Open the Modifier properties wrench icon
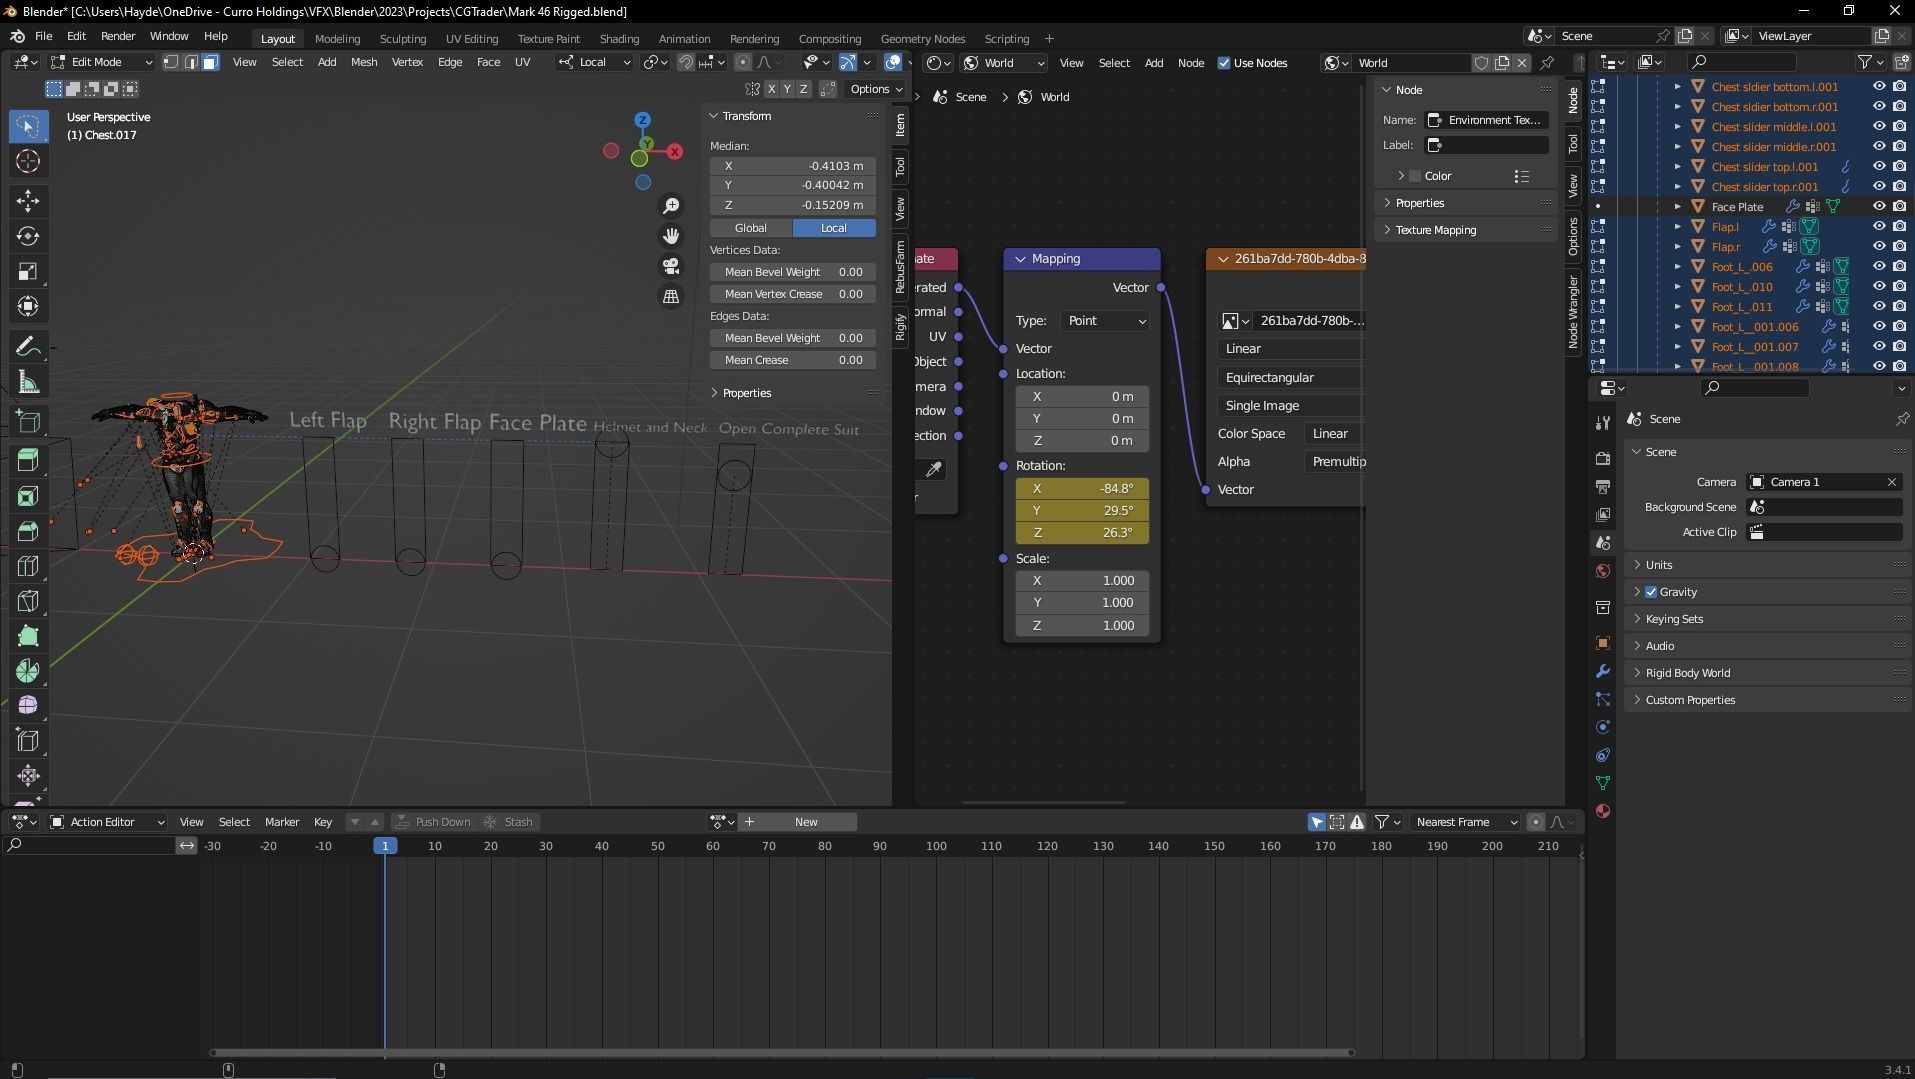 [x=1603, y=671]
